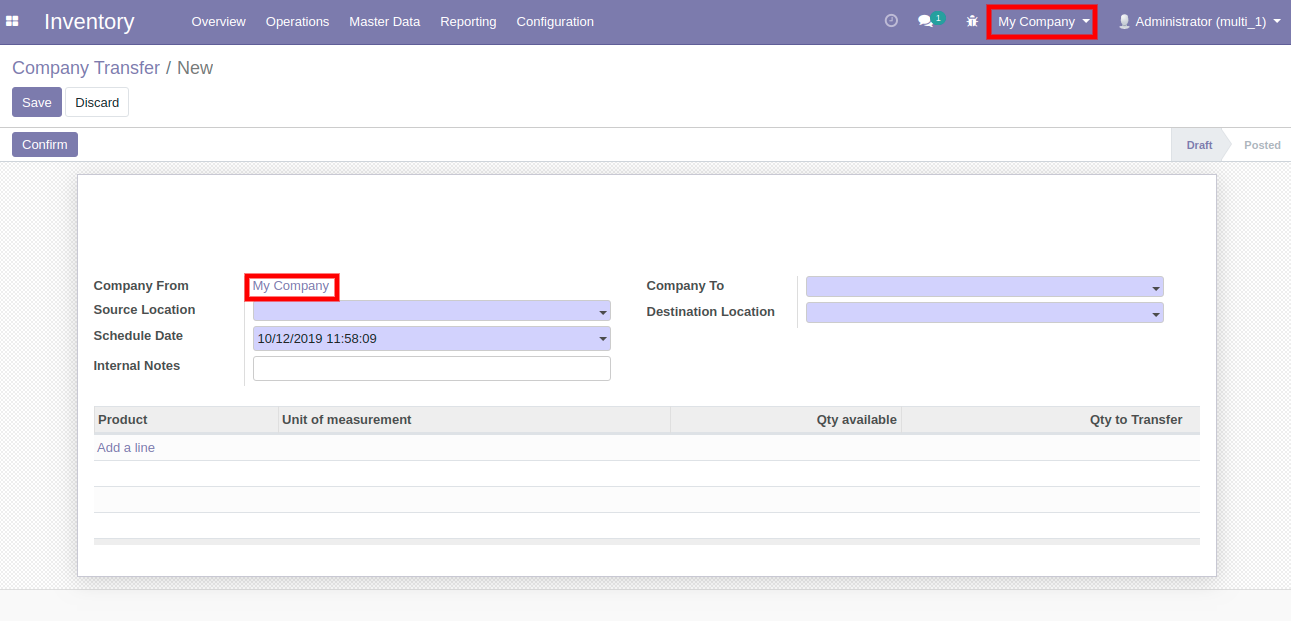Screen dimensions: 1291x621
Task: Open the chat messages icon
Action: 925,21
